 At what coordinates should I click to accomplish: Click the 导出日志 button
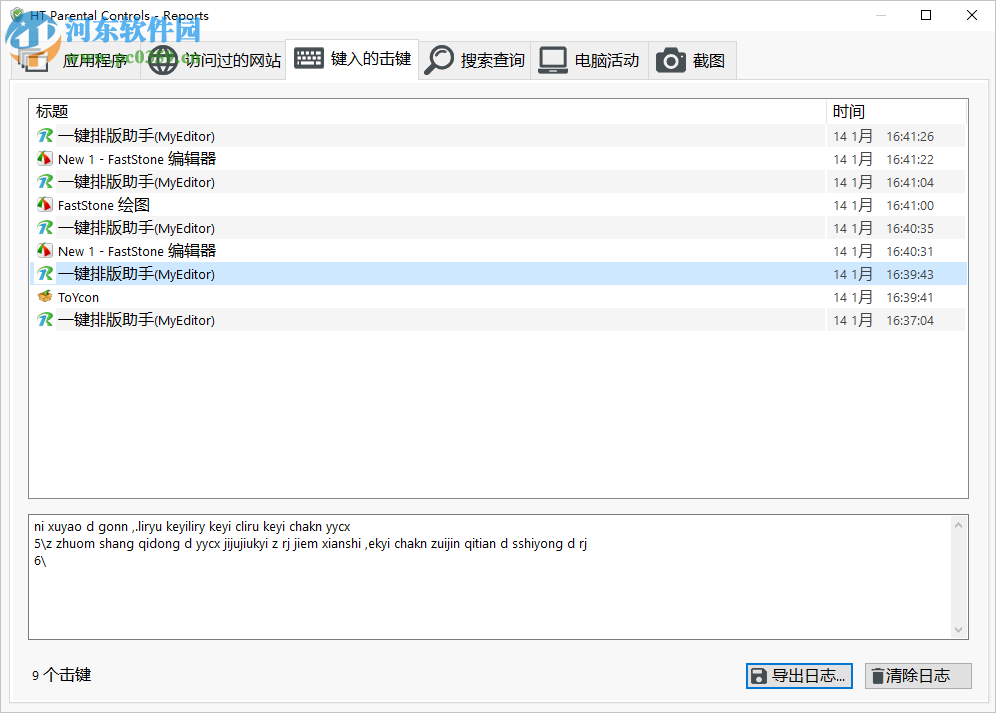coord(799,676)
